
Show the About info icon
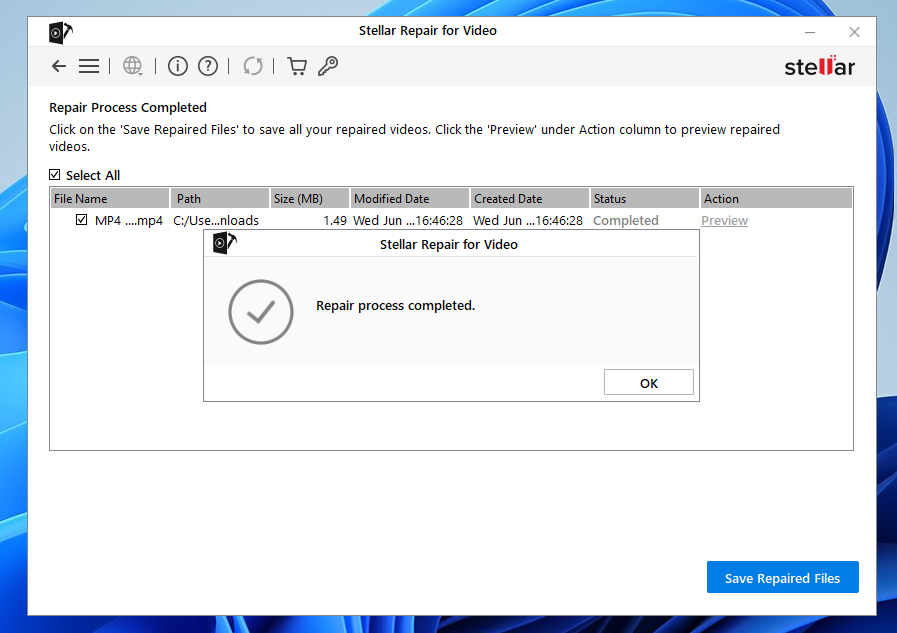(x=178, y=66)
